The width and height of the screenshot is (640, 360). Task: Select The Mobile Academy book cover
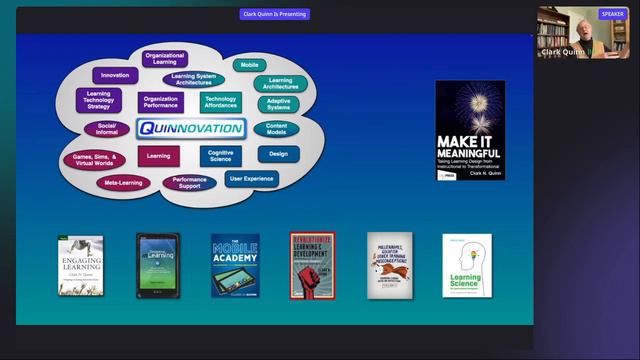pyautogui.click(x=236, y=266)
